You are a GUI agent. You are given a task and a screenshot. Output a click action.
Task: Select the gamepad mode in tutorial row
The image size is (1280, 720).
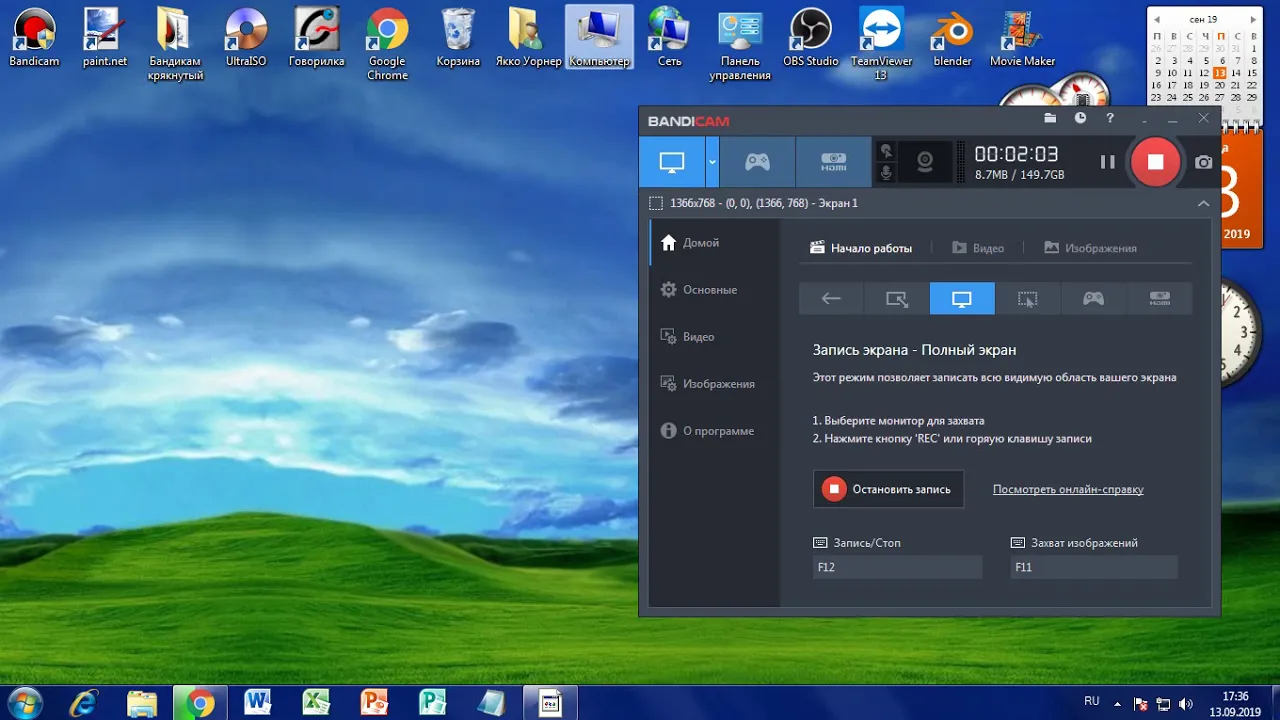point(1094,298)
